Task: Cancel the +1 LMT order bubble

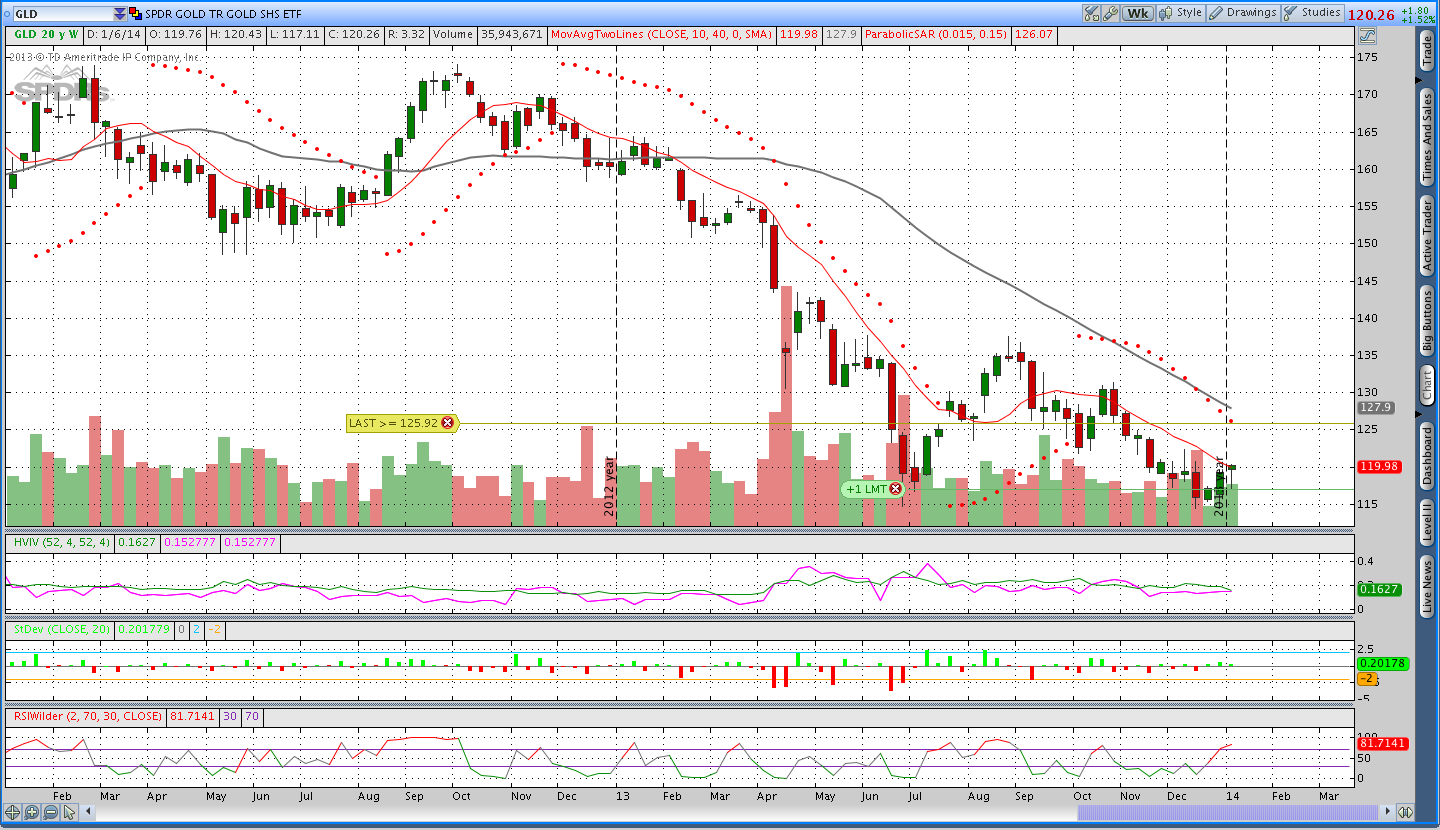Action: click(x=895, y=489)
